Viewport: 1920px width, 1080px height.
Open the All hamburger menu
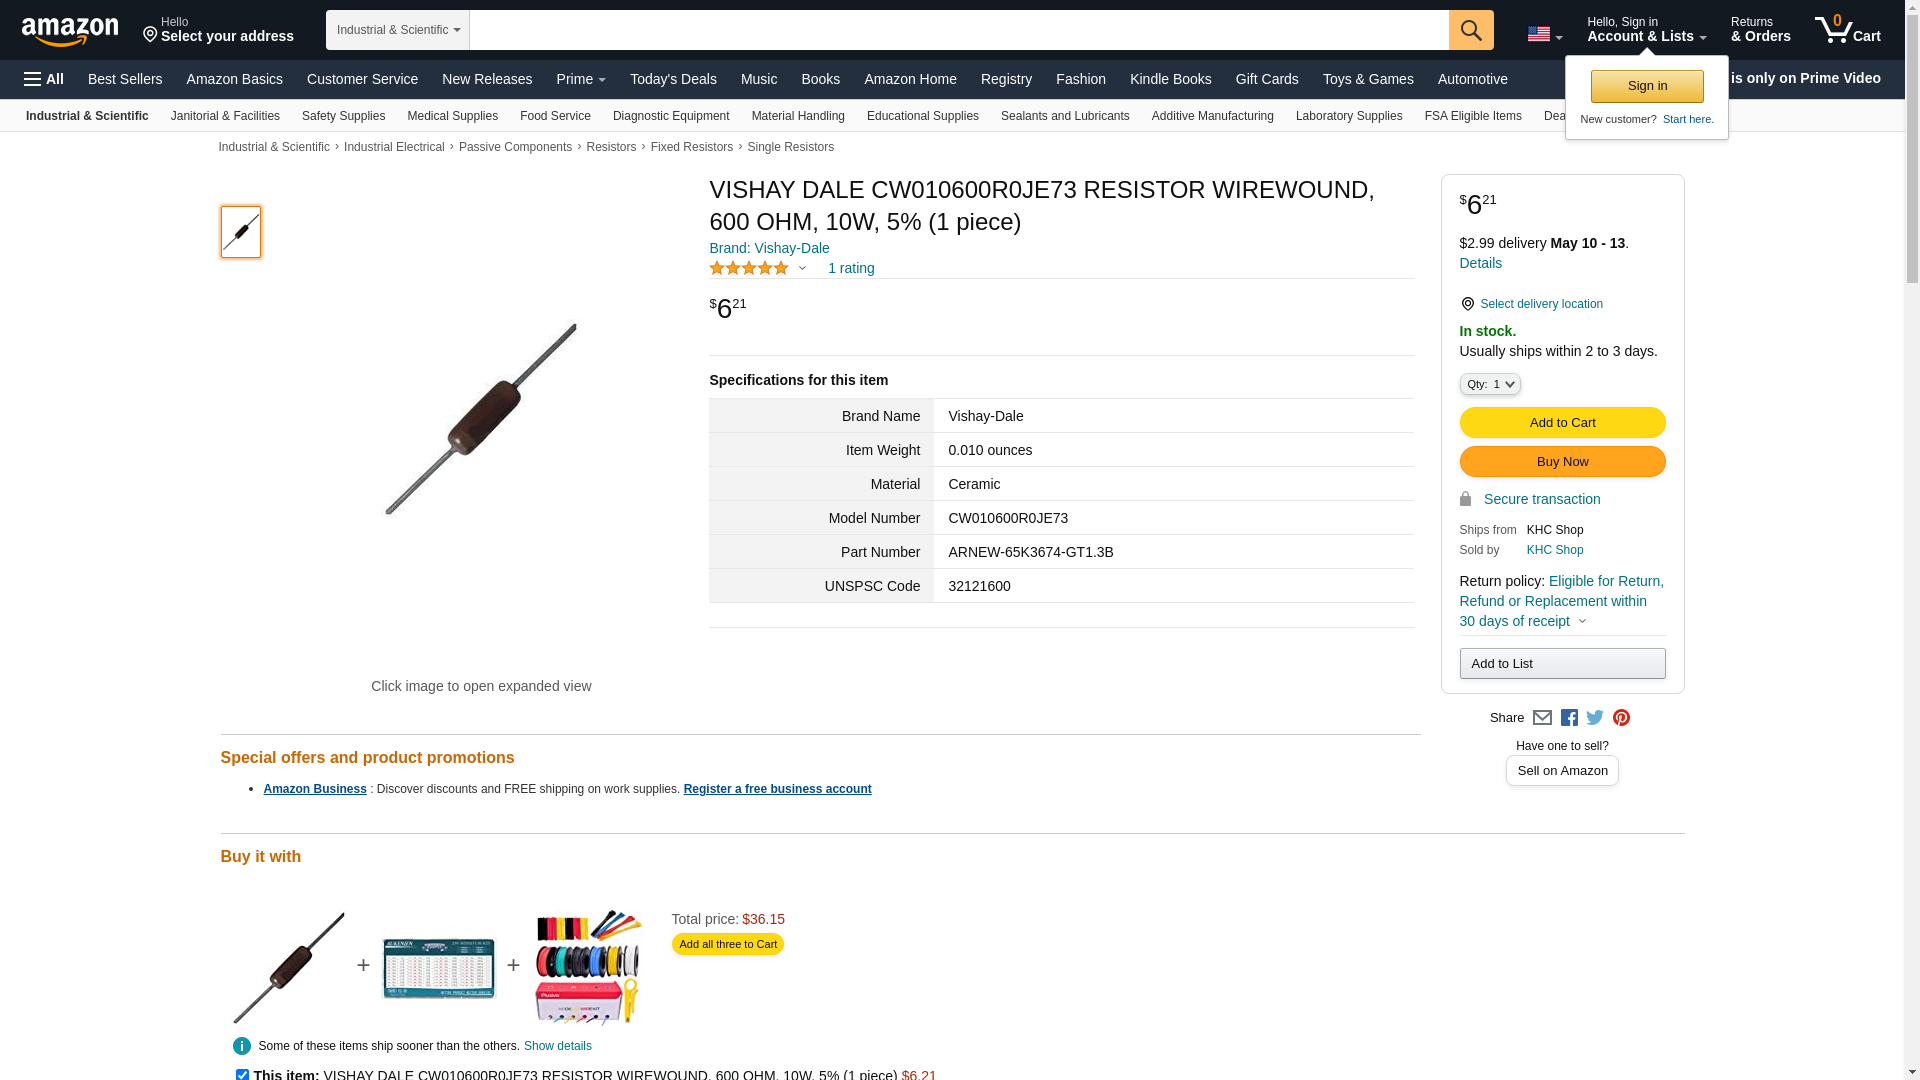(x=44, y=79)
